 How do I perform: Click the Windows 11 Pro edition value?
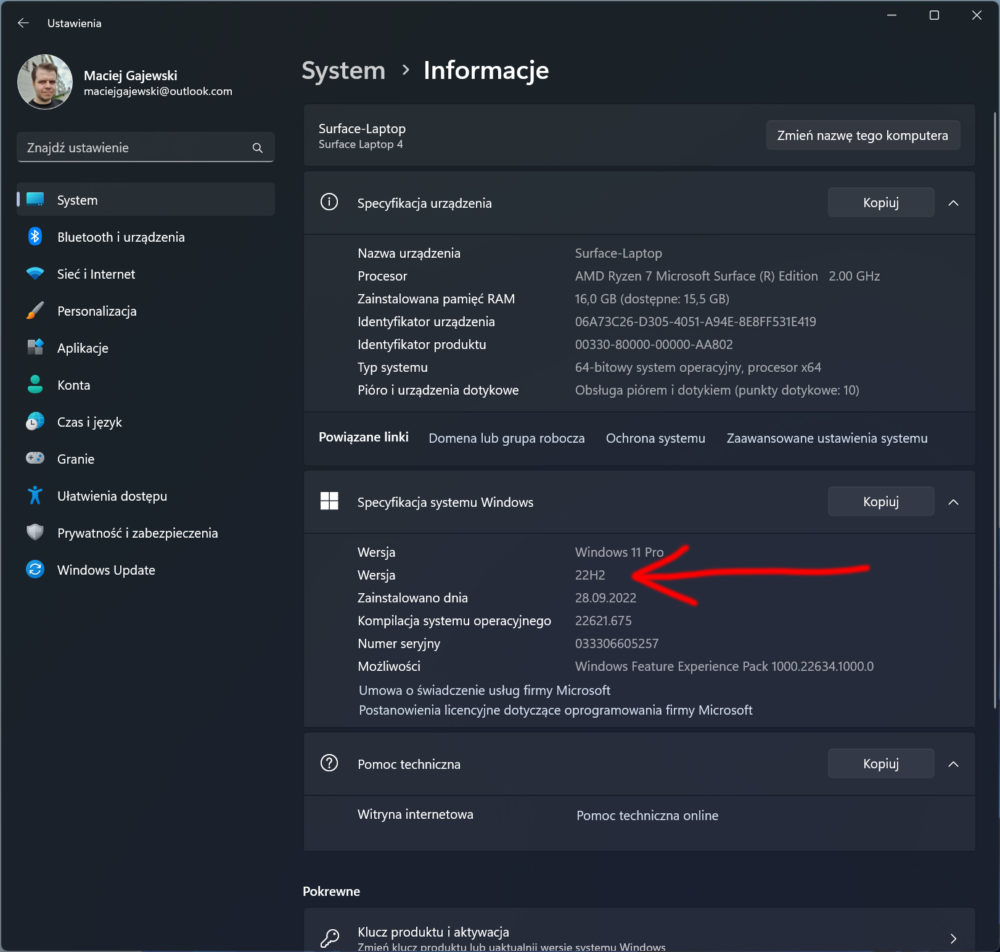(x=619, y=552)
